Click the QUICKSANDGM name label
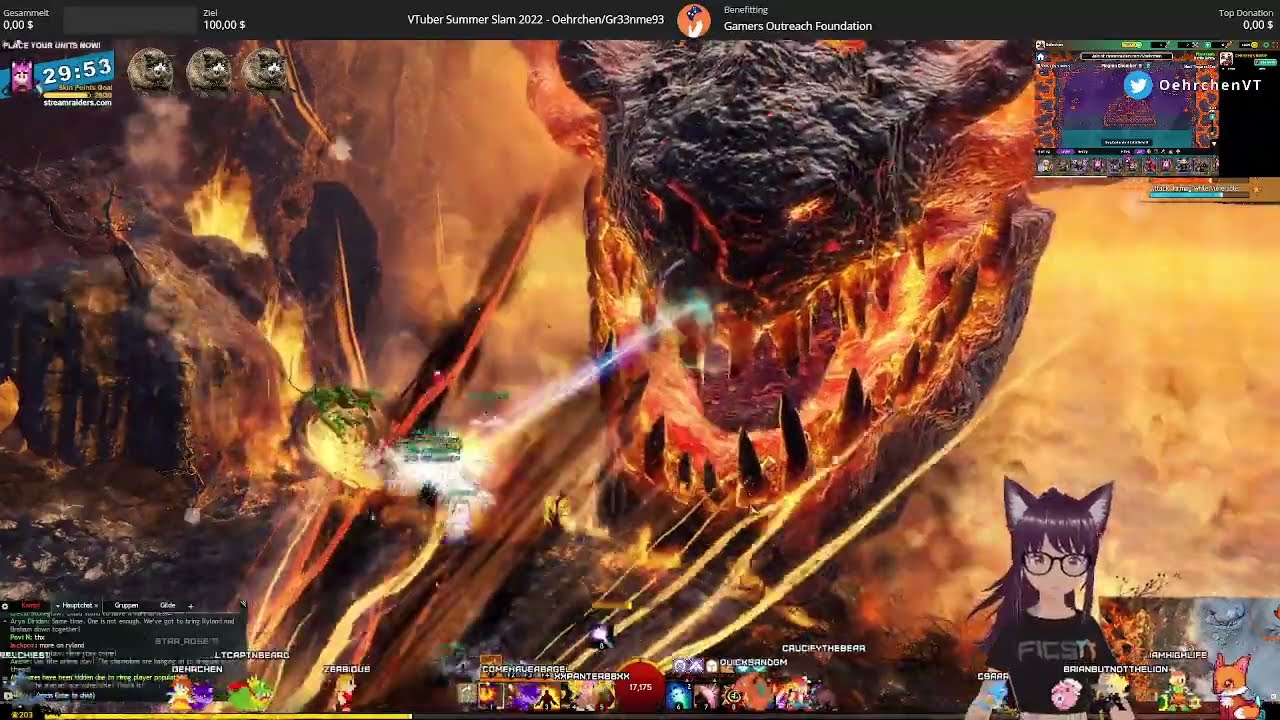 coord(753,662)
